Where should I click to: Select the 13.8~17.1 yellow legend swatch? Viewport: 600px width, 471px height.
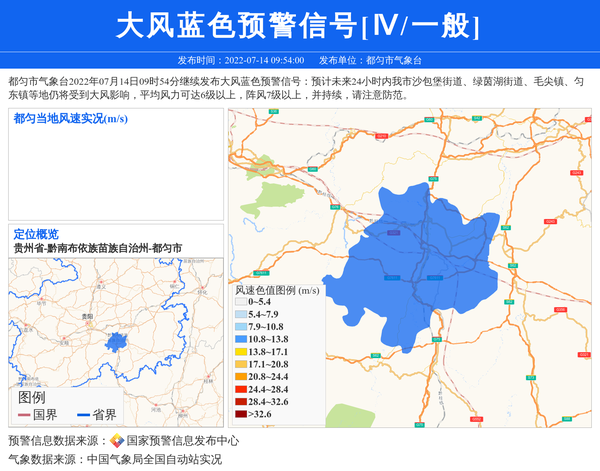point(240,352)
